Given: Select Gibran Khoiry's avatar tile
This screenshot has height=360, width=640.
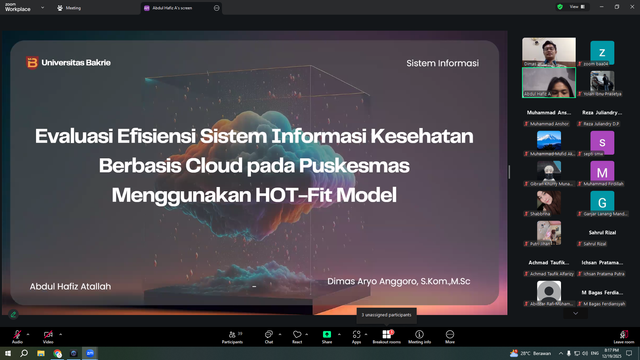Looking at the screenshot, I should coord(549,173).
